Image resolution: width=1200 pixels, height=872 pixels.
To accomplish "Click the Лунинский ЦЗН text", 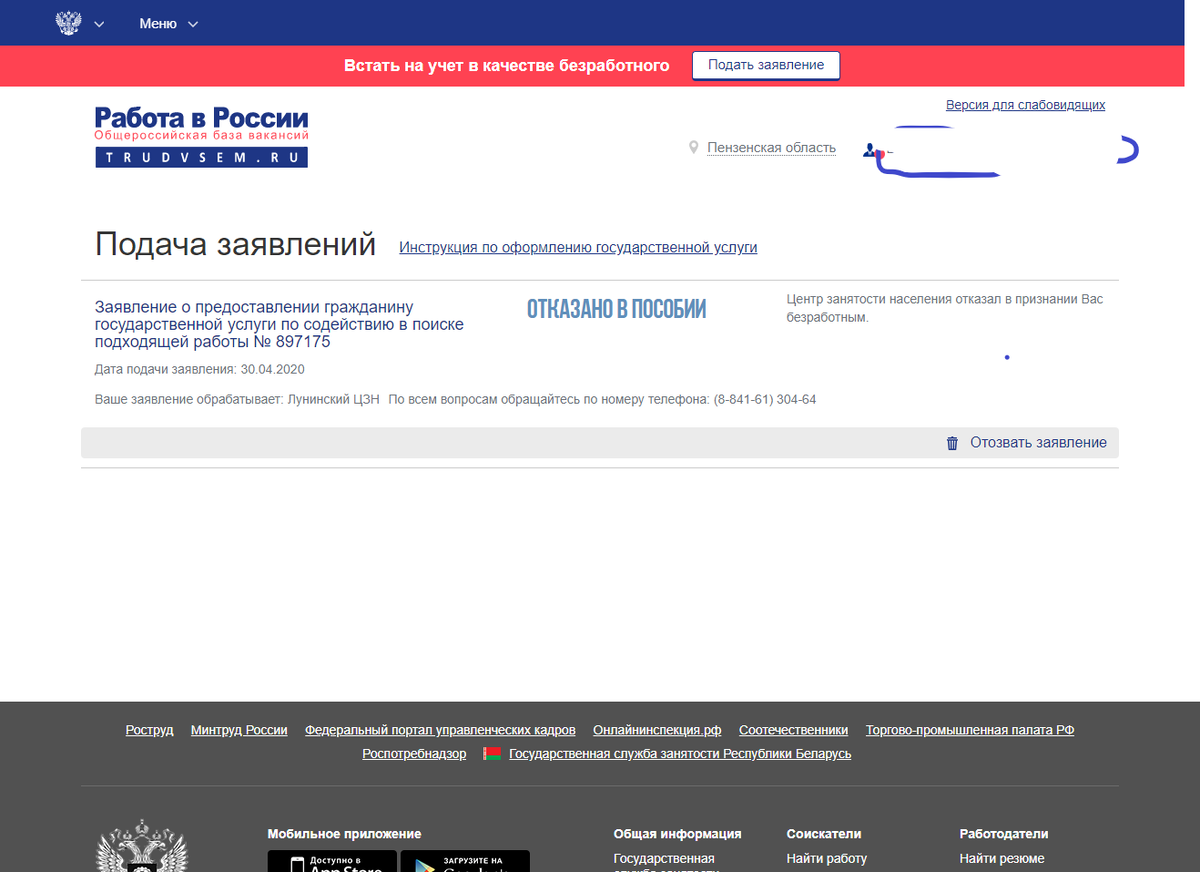I will [333, 400].
